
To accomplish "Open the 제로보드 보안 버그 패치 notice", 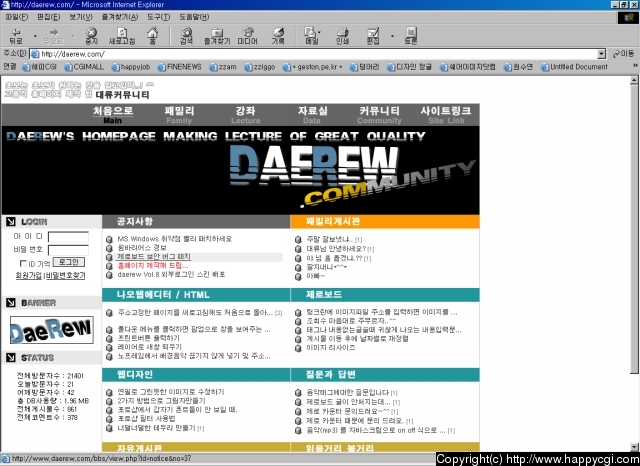I will click(154, 257).
